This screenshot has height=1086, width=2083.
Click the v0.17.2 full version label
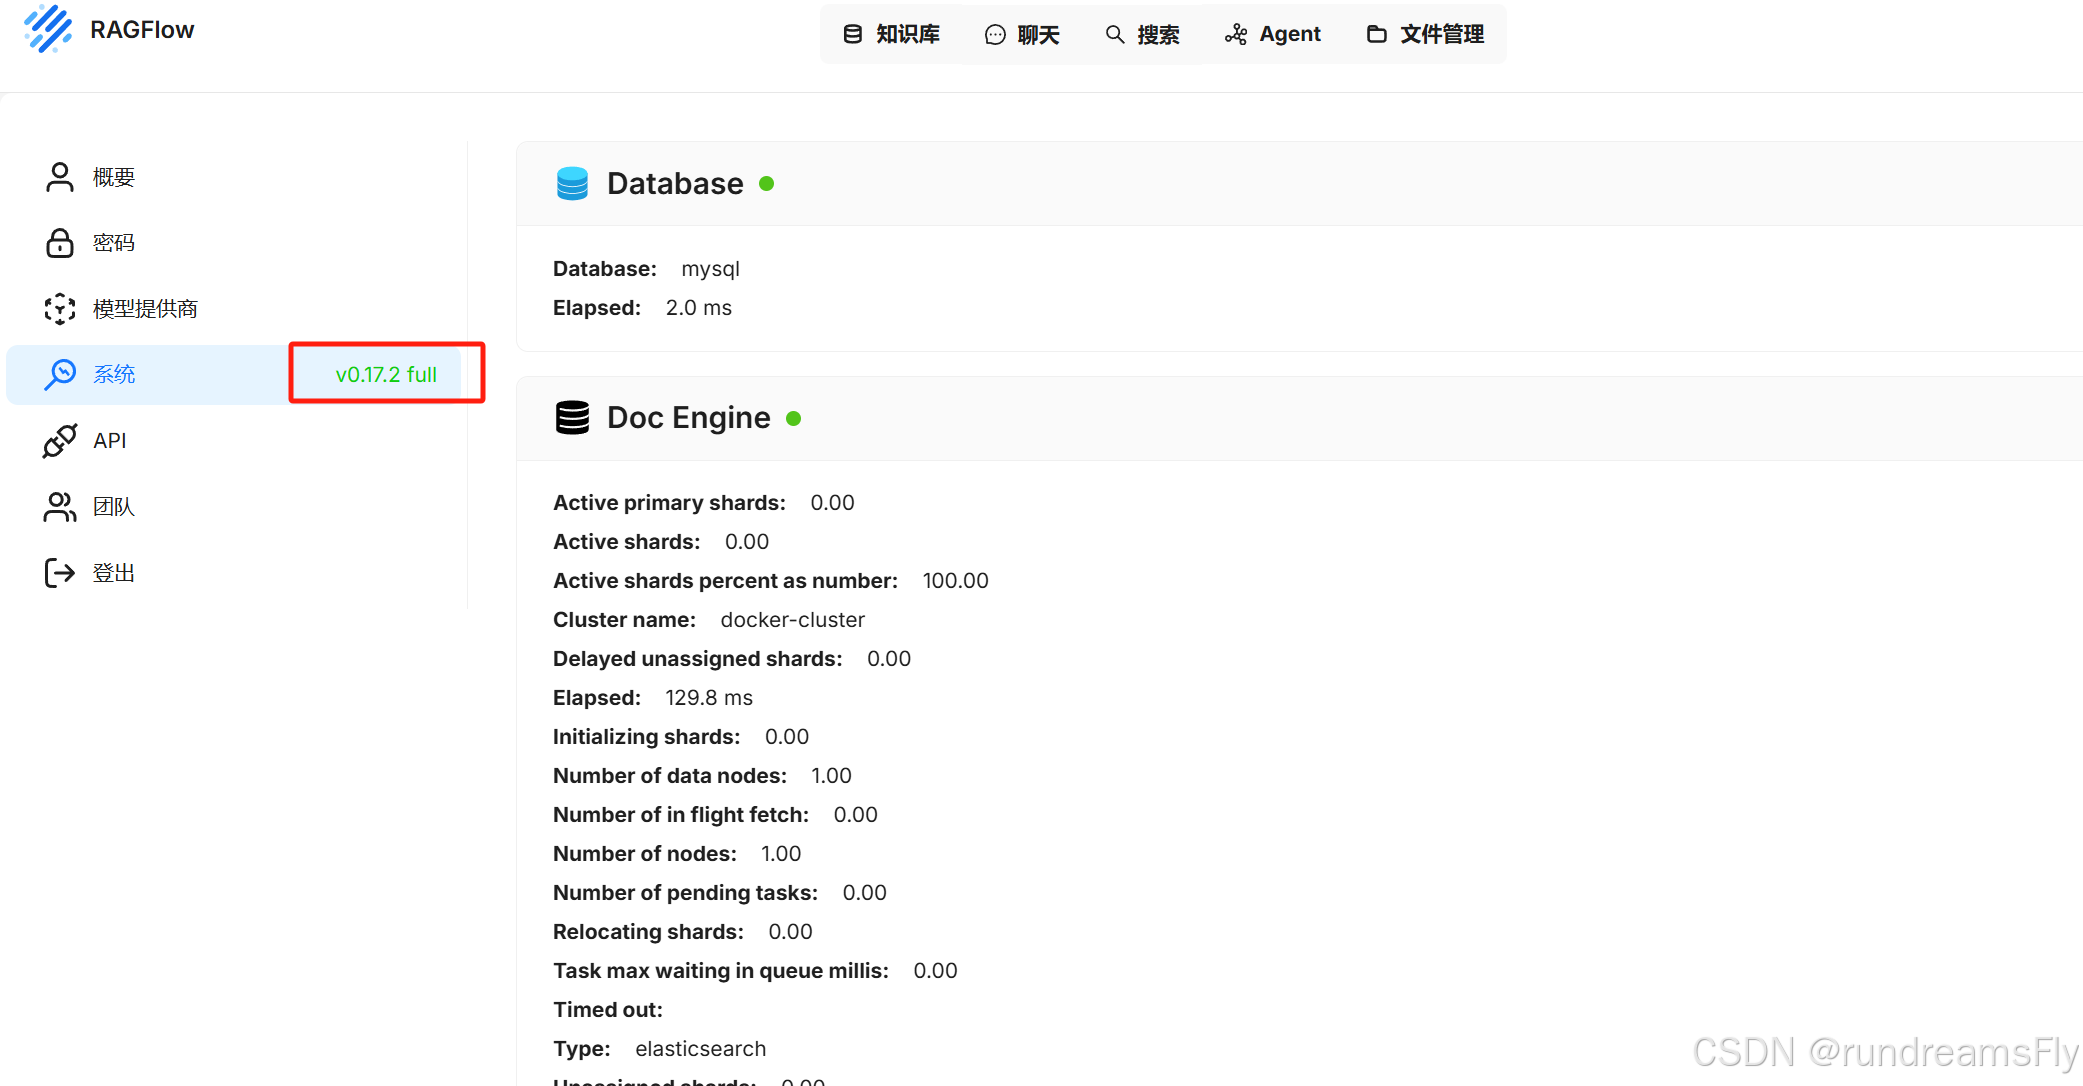[x=386, y=374]
